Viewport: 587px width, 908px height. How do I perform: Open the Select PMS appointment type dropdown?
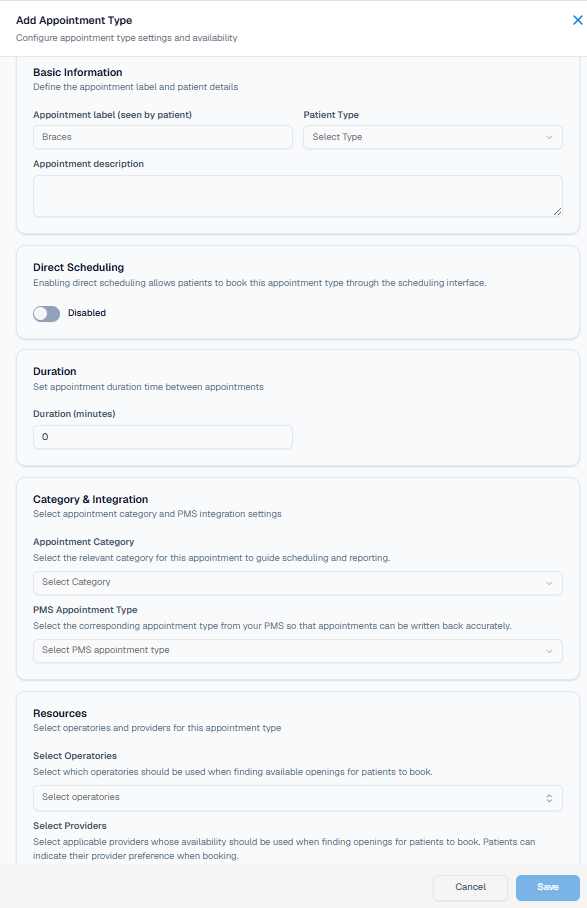point(297,651)
